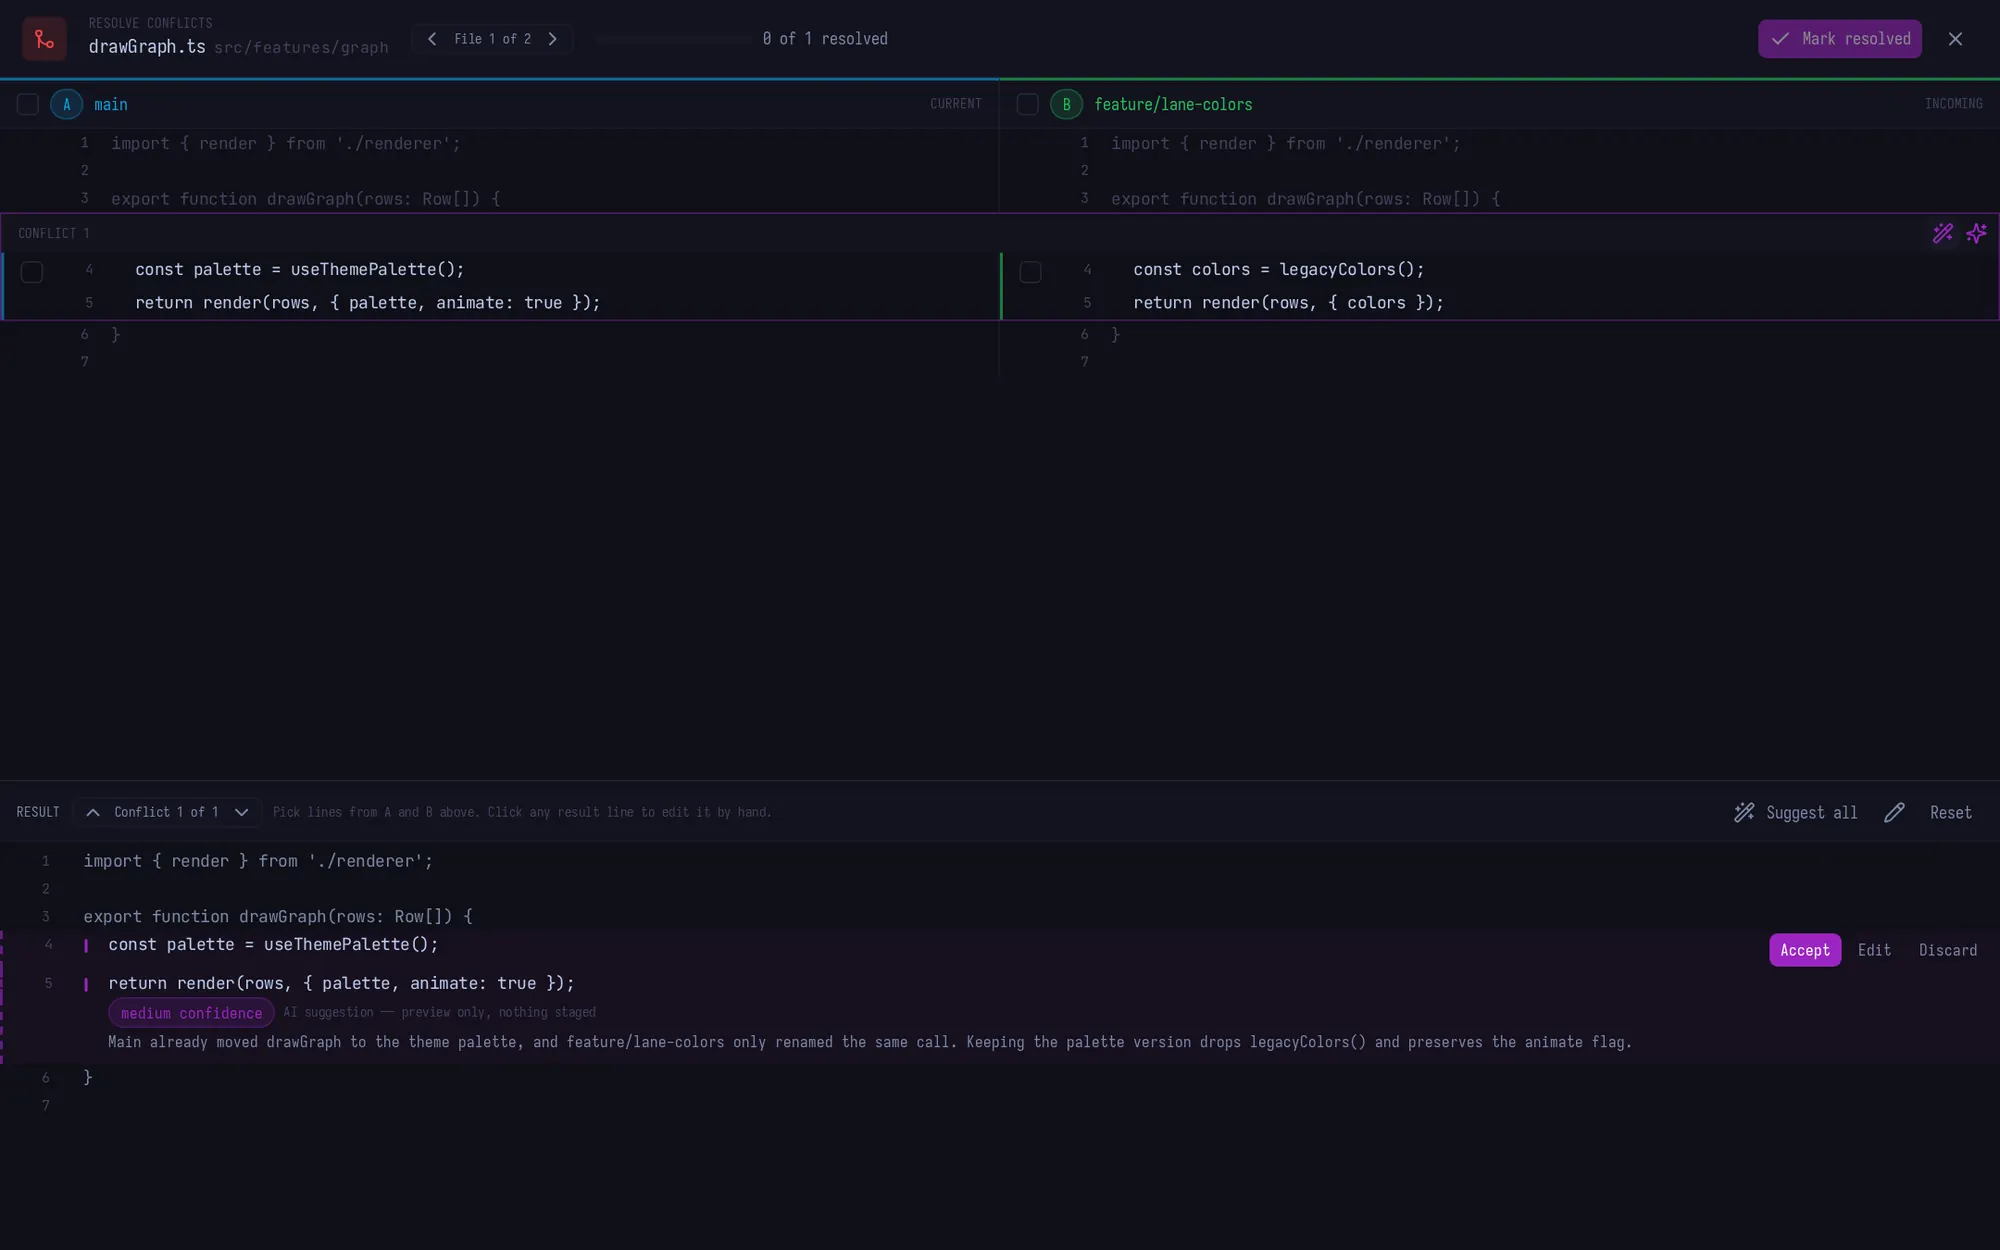
Task: Click the 'File 1 of 2' label
Action: click(x=492, y=39)
